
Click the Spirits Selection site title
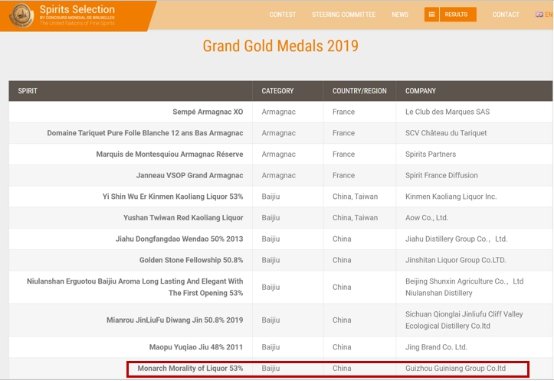(77, 10)
